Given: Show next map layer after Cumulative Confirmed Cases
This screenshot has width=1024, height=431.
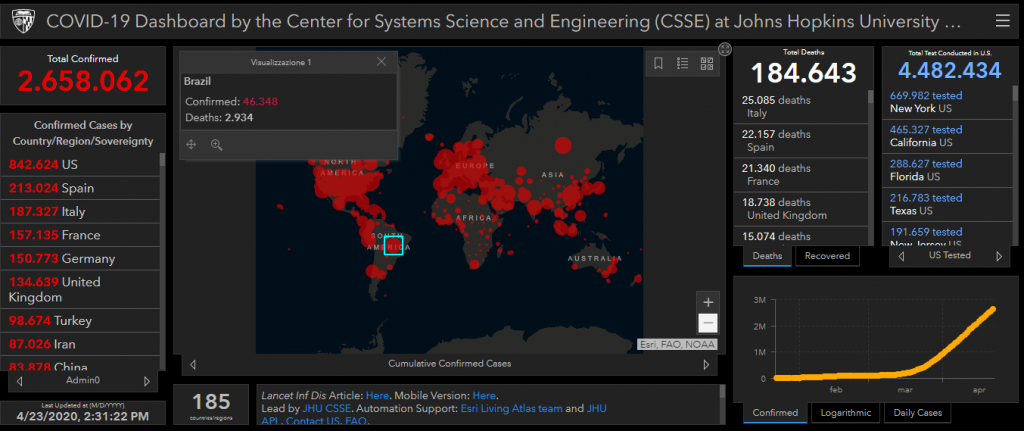Looking at the screenshot, I should point(706,364).
